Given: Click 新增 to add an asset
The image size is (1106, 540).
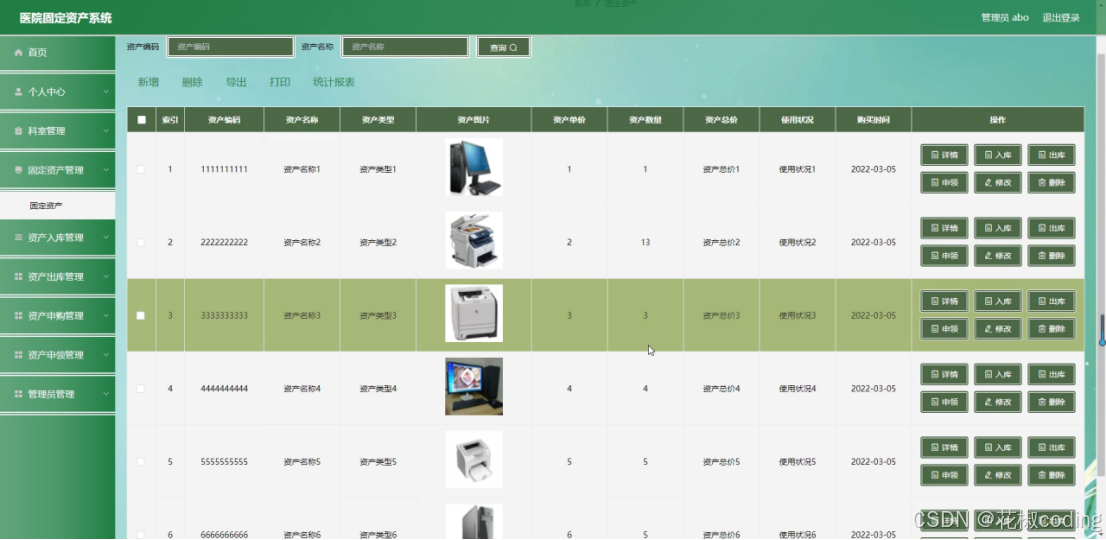Looking at the screenshot, I should [148, 82].
